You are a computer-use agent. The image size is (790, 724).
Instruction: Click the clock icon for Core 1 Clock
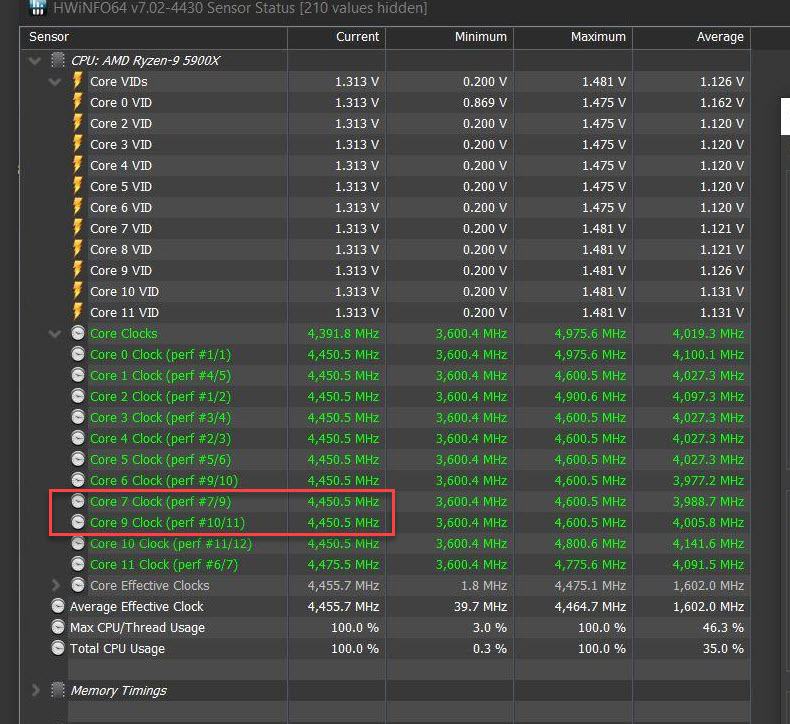78,375
